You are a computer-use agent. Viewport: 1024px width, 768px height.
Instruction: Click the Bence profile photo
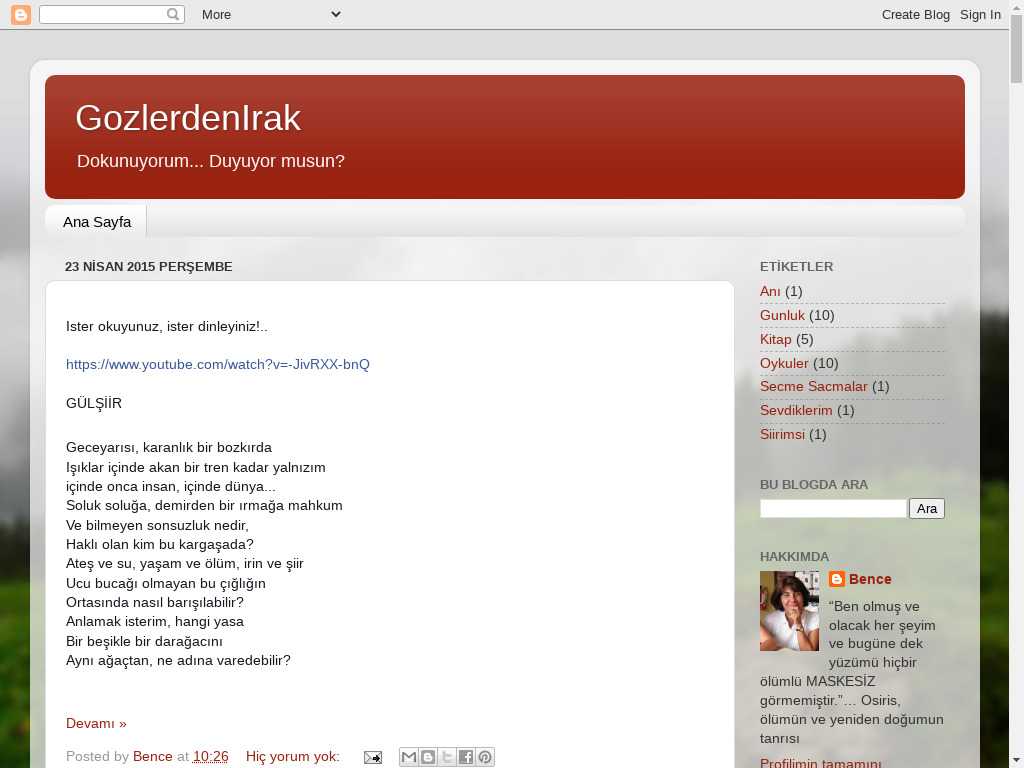click(x=789, y=611)
